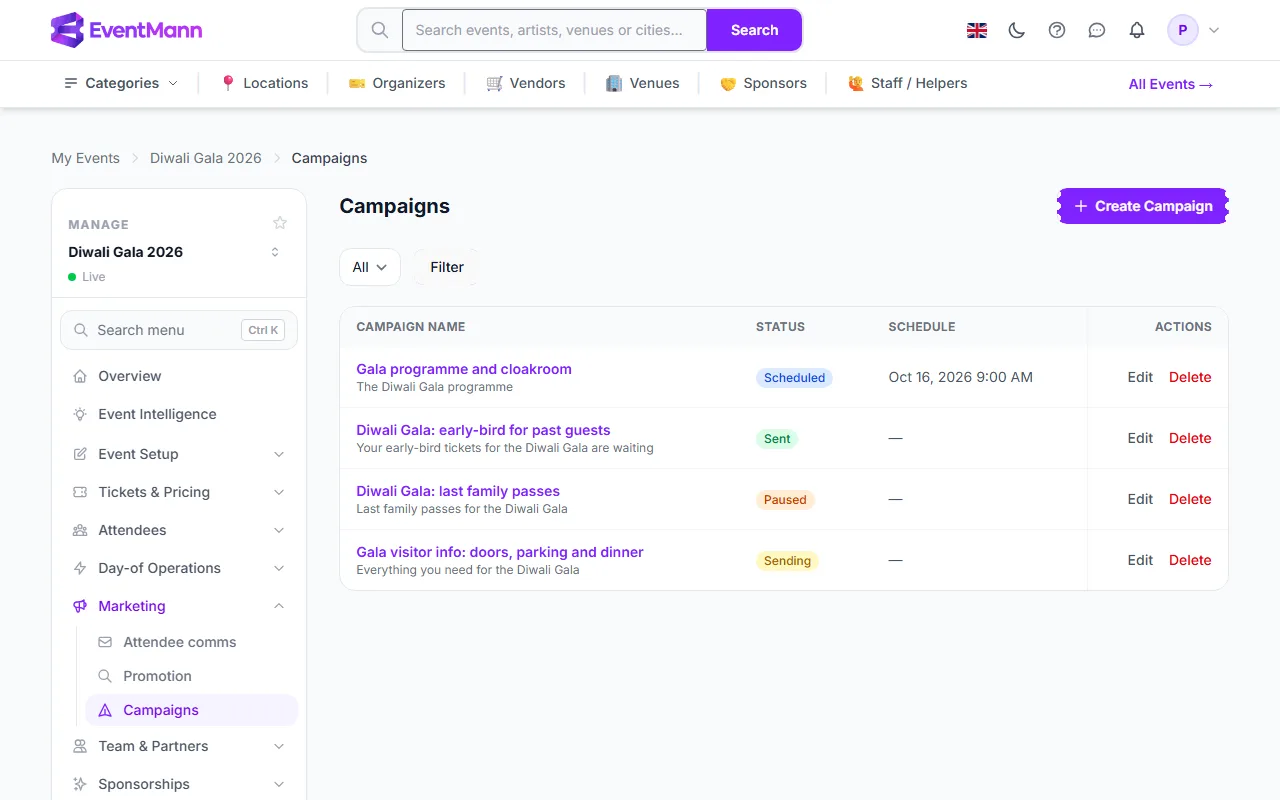1280x800 pixels.
Task: Open Promotion submenu item
Action: point(192,676)
